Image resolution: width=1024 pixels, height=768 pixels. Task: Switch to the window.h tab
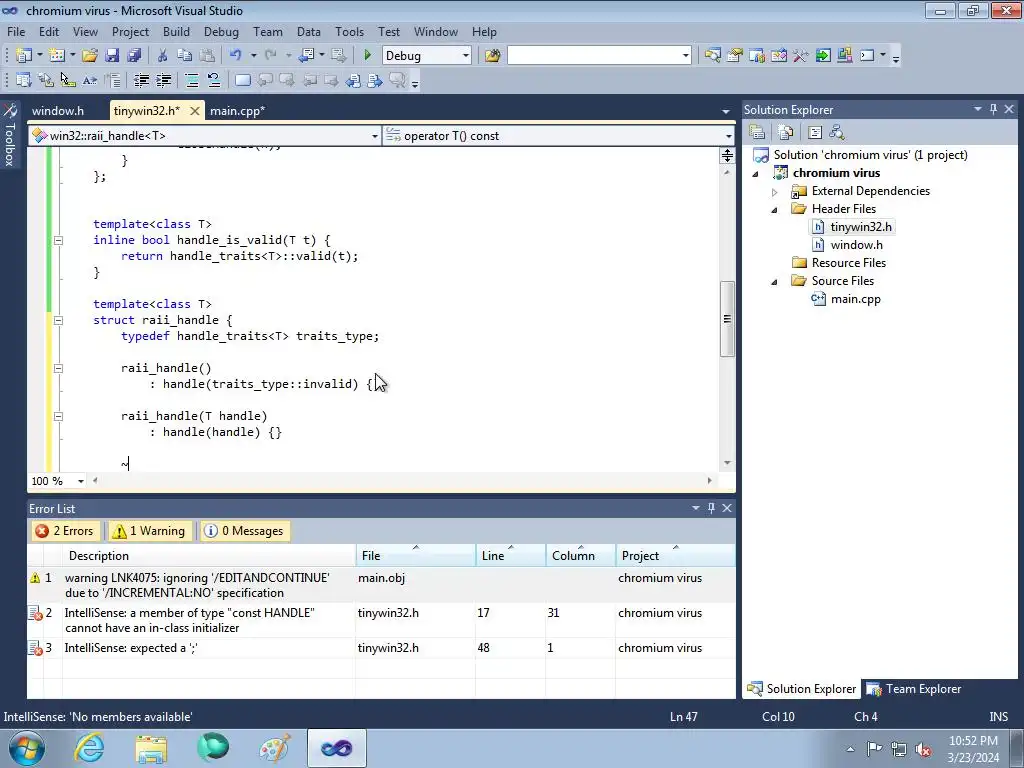click(58, 110)
